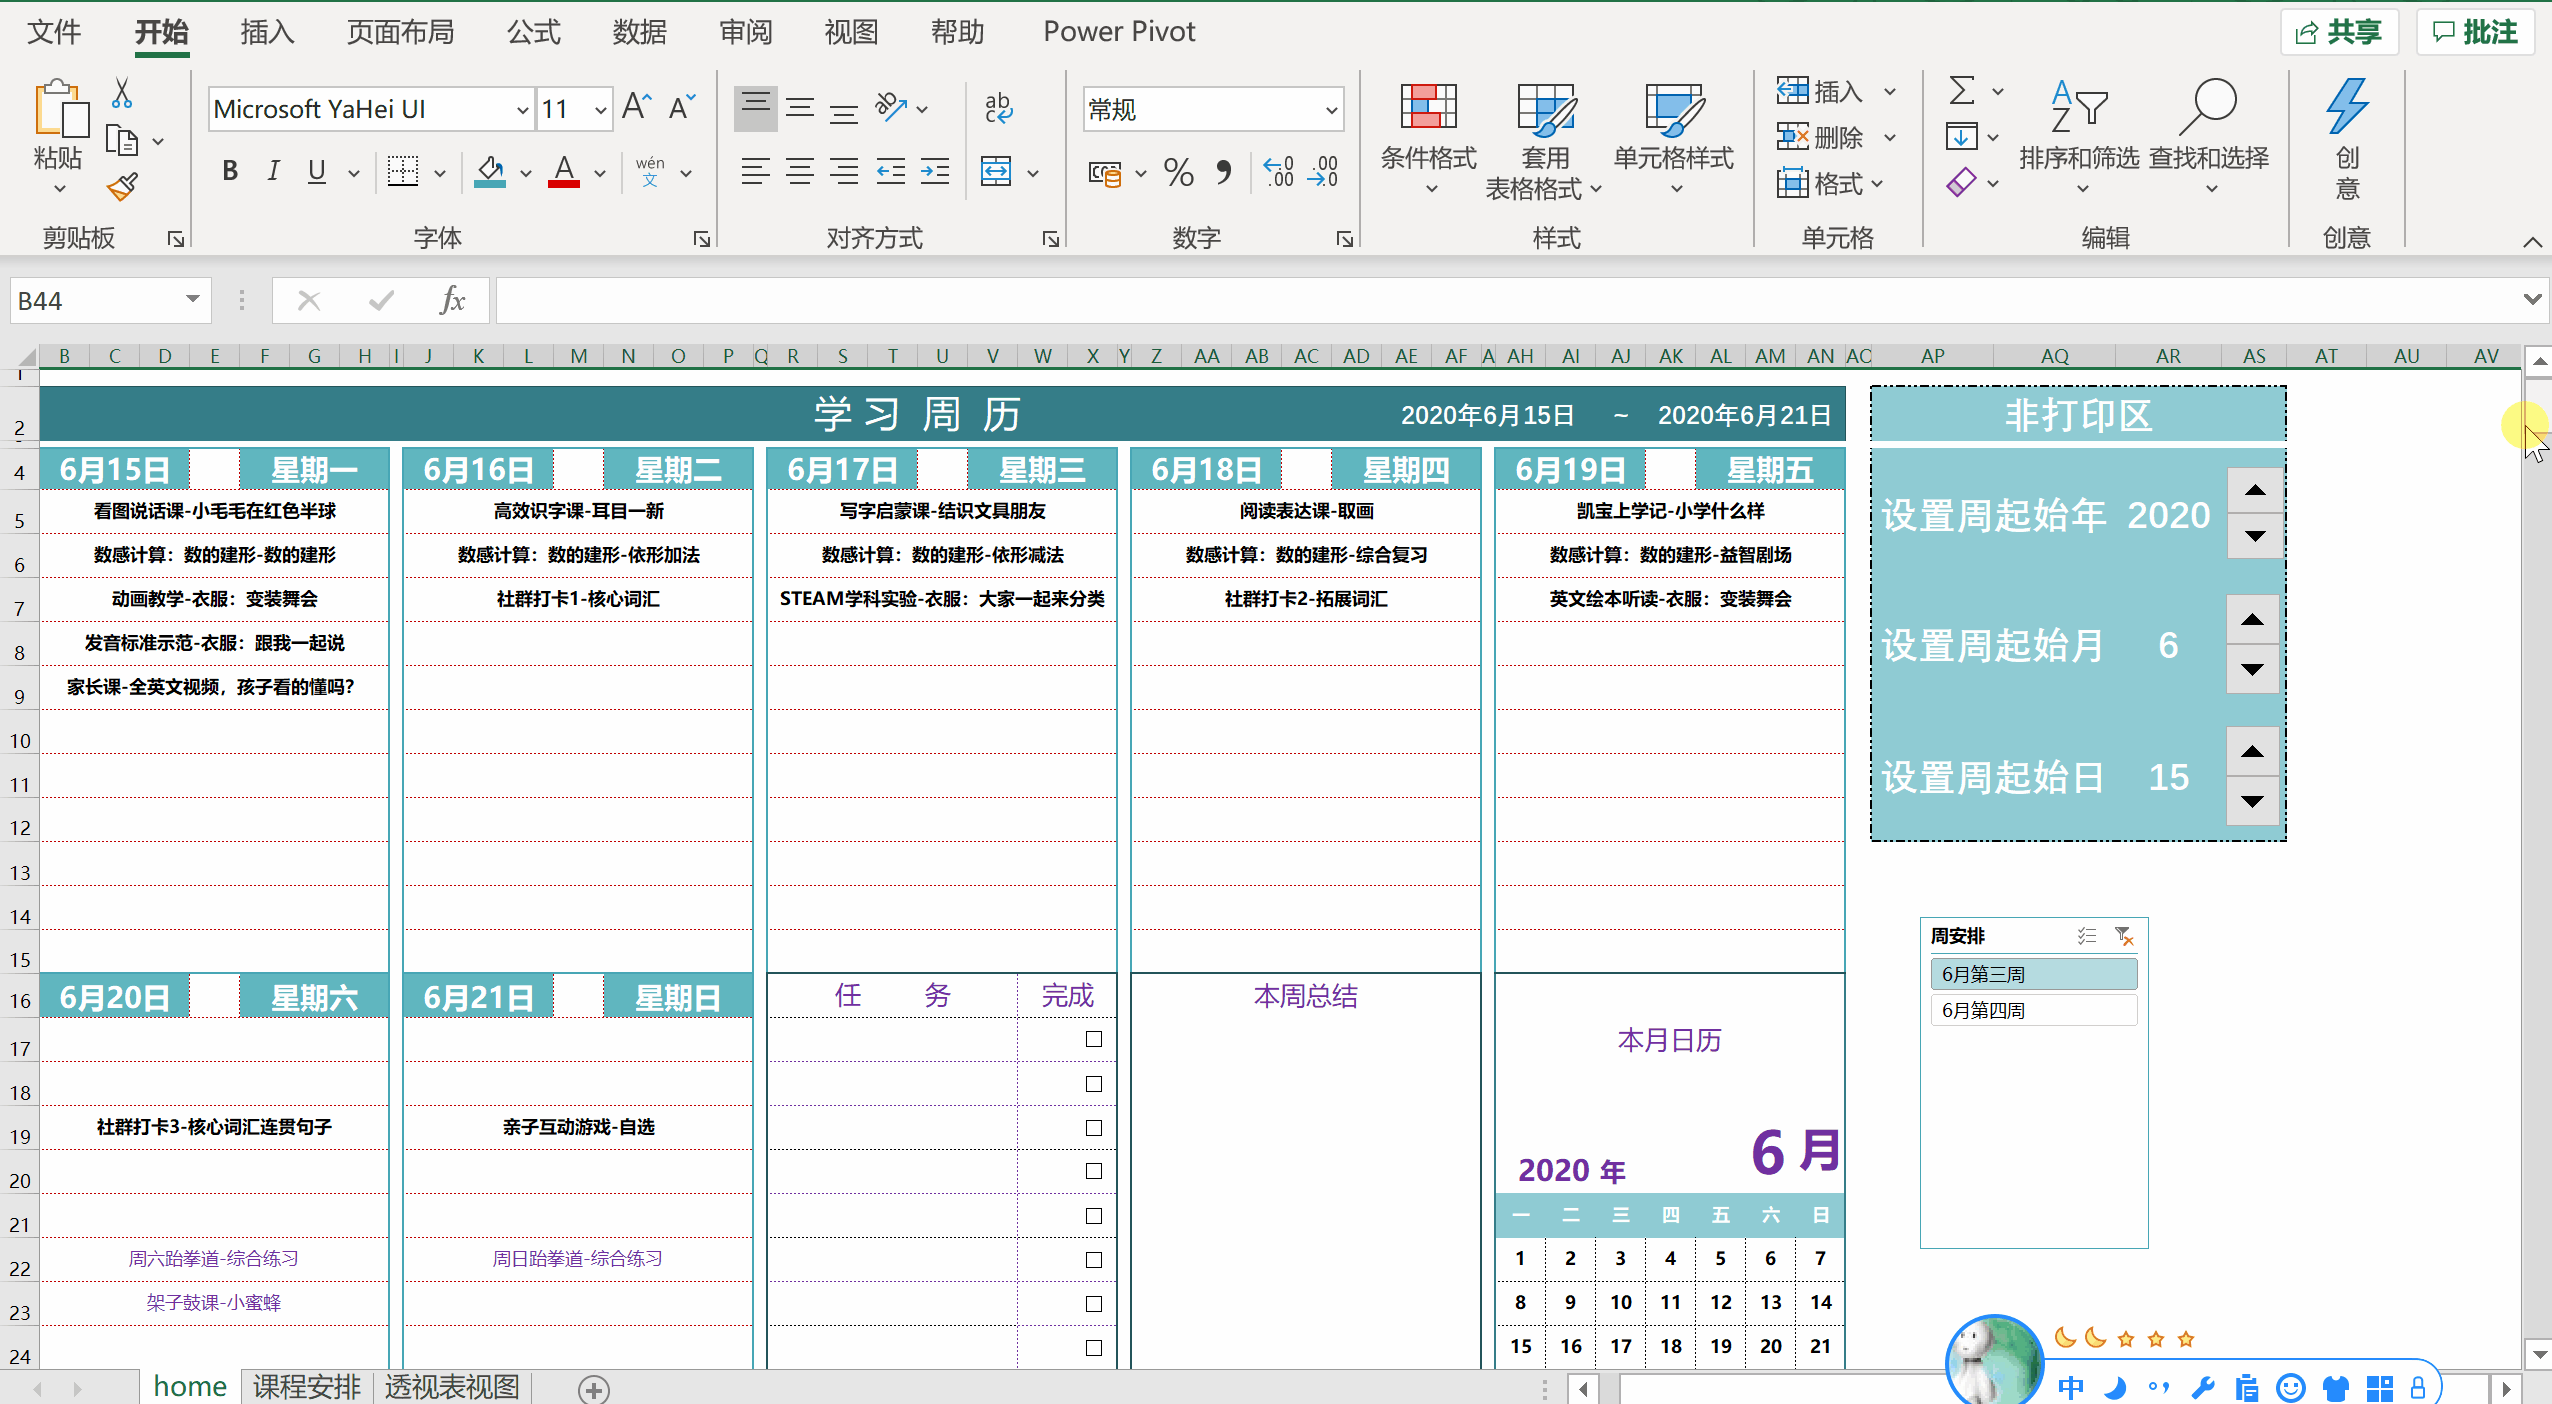
Task: Check the seventh task completion checkbox
Action: 1094,1304
